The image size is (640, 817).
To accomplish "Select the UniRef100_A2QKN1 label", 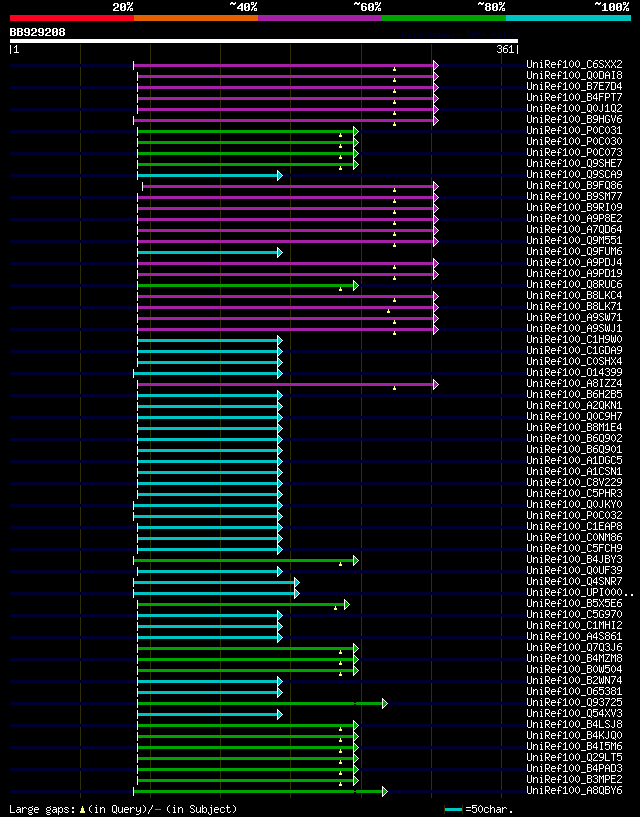I will pos(574,405).
